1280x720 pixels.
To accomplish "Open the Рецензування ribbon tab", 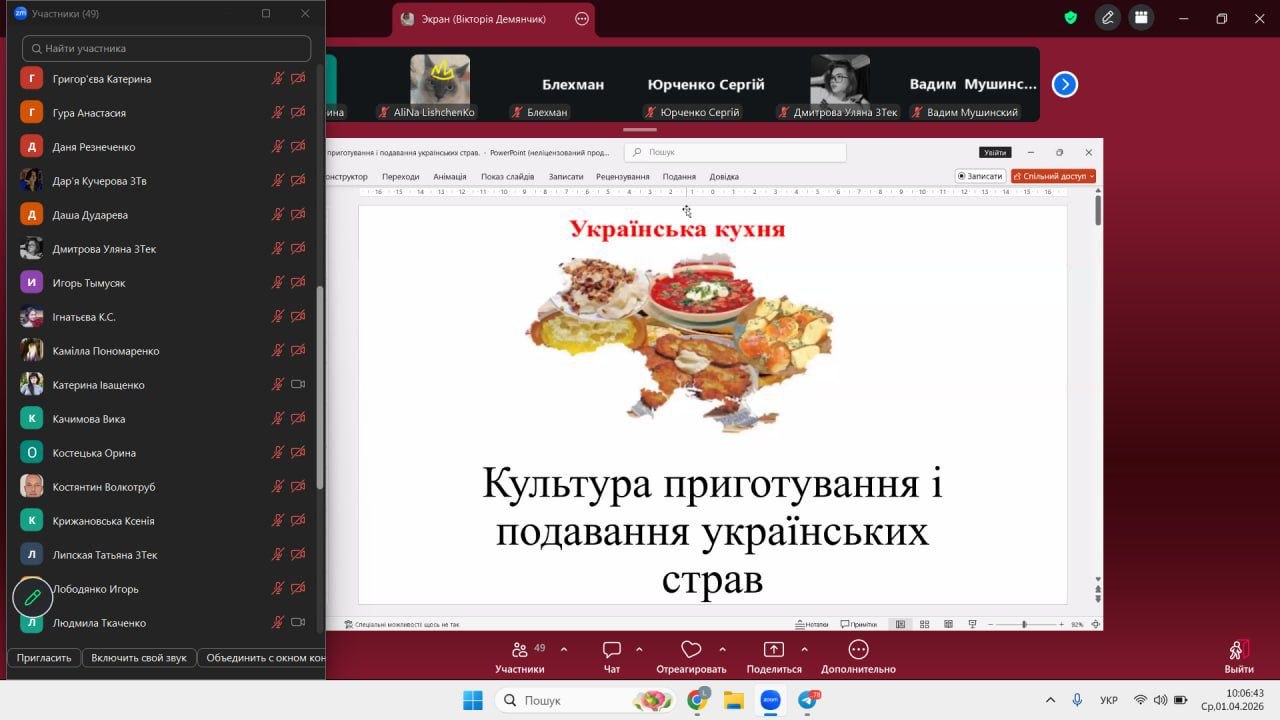I will (622, 177).
